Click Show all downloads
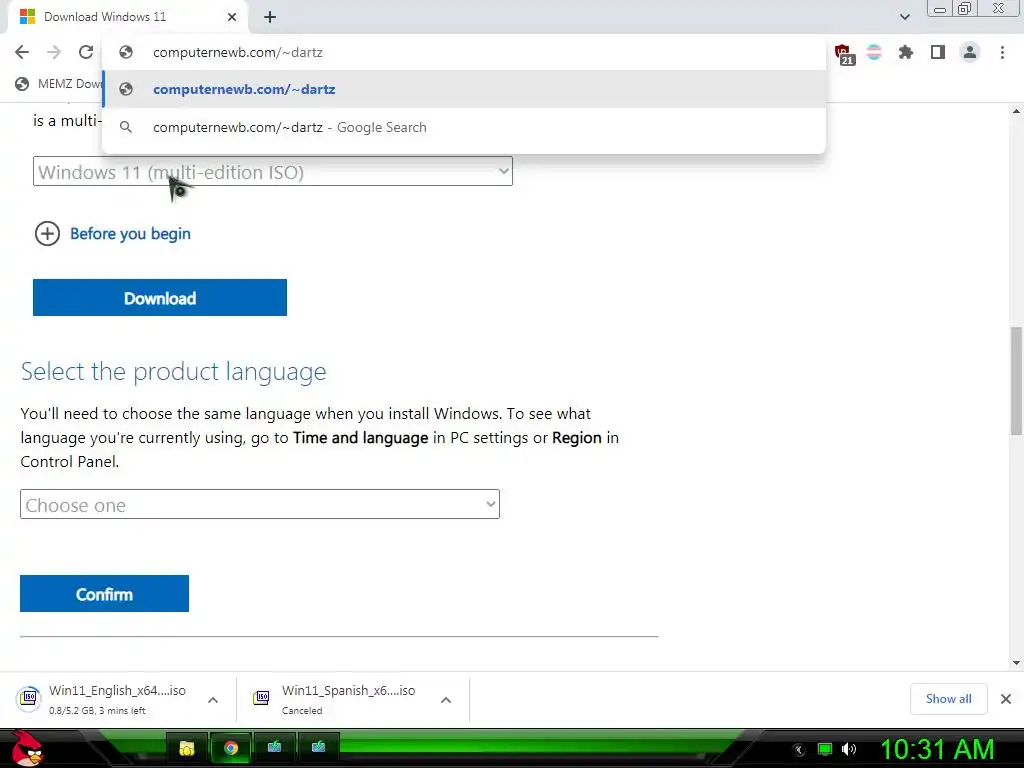The width and height of the screenshot is (1024, 768). click(948, 699)
